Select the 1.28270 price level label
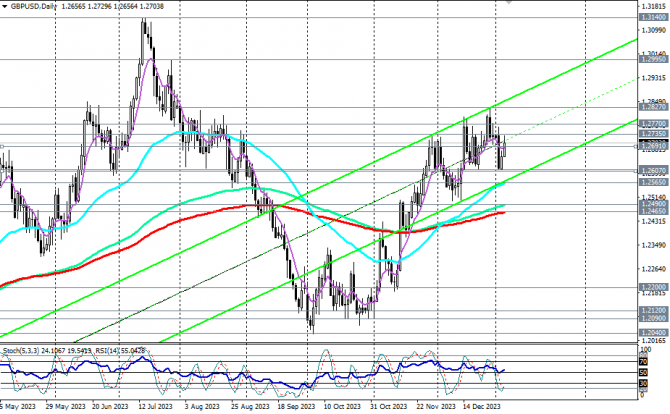 653,107
